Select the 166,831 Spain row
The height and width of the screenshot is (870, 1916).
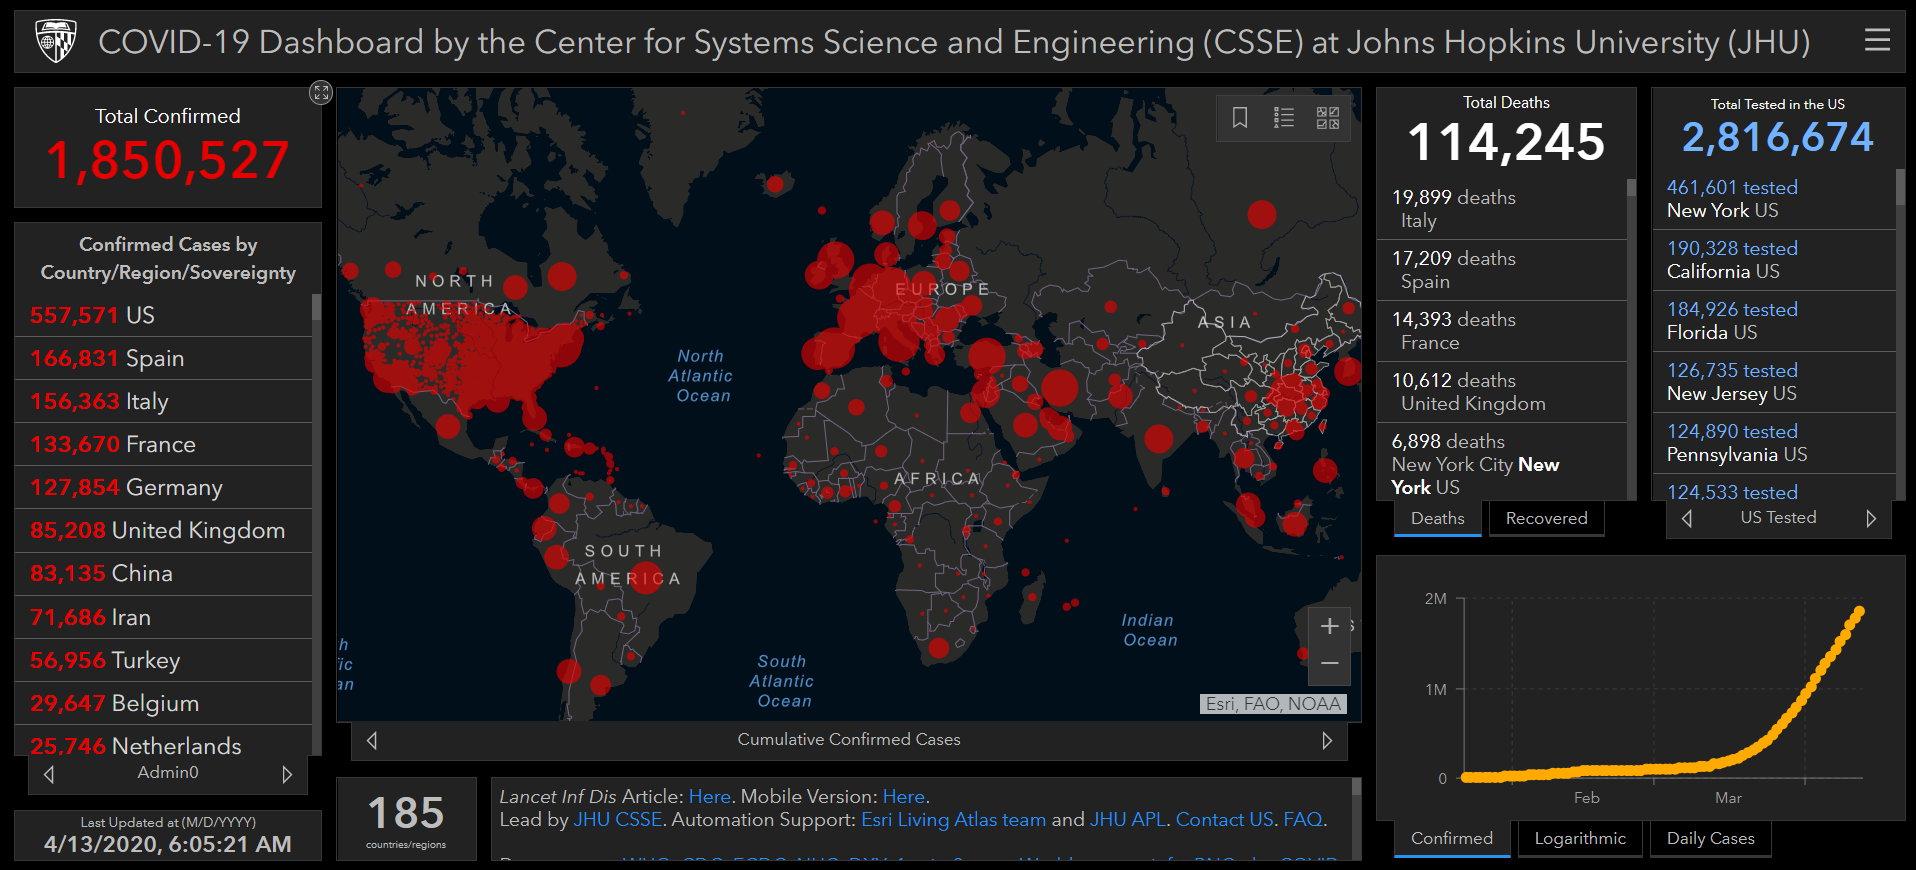(164, 358)
